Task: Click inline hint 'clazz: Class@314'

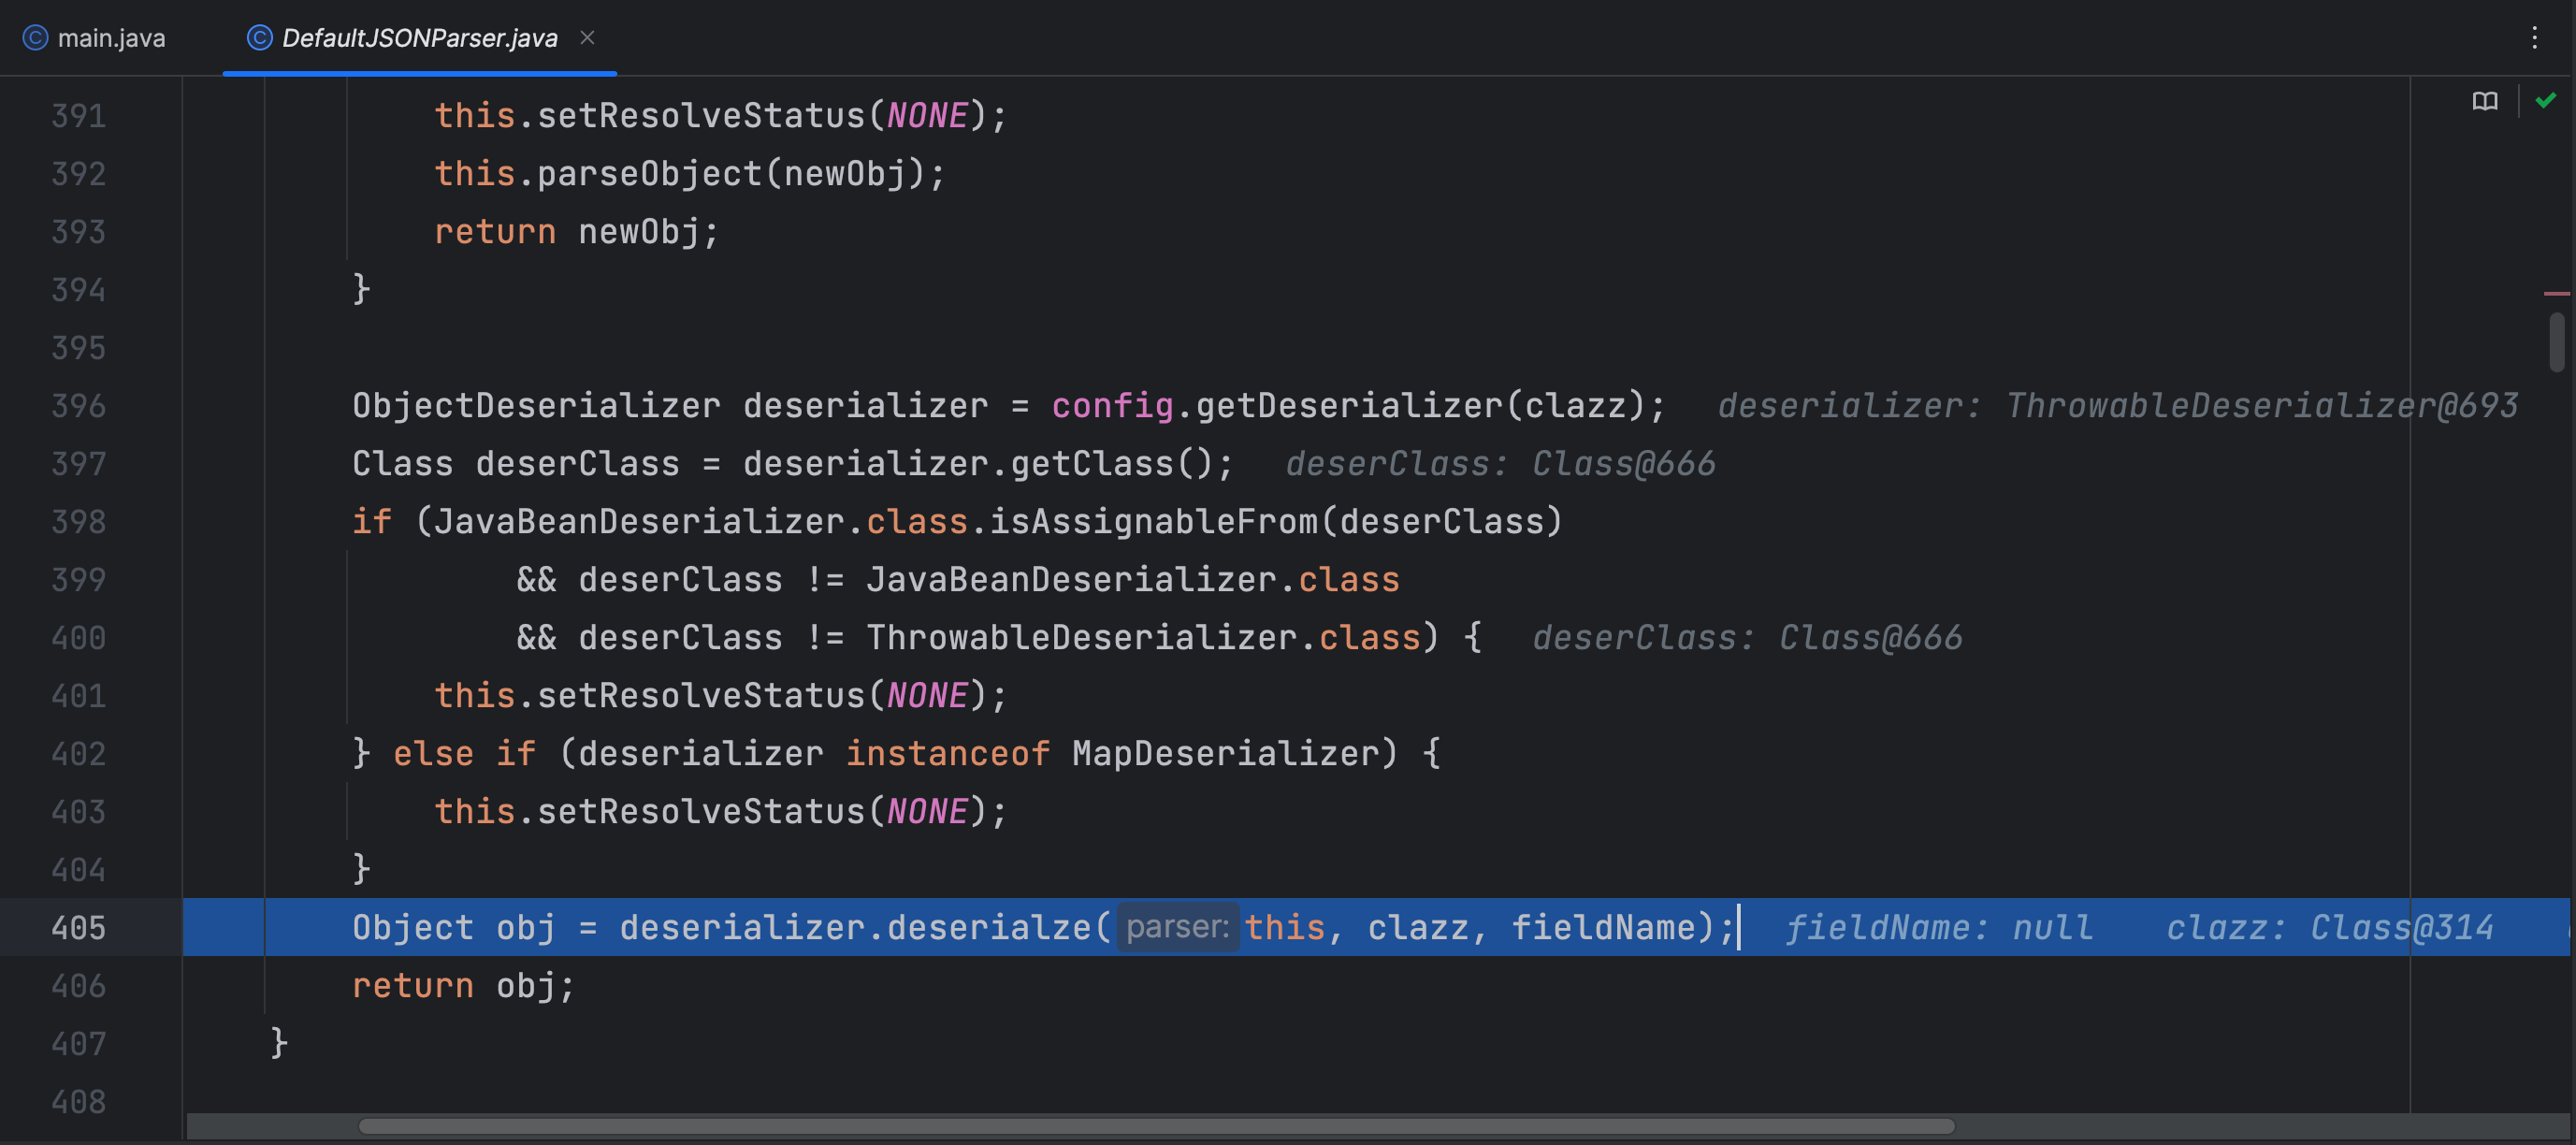Action: coord(2329,928)
